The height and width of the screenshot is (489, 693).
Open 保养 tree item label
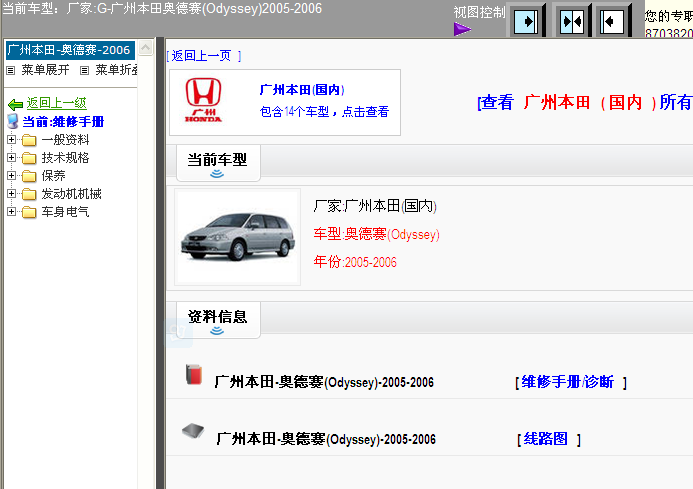[53, 176]
